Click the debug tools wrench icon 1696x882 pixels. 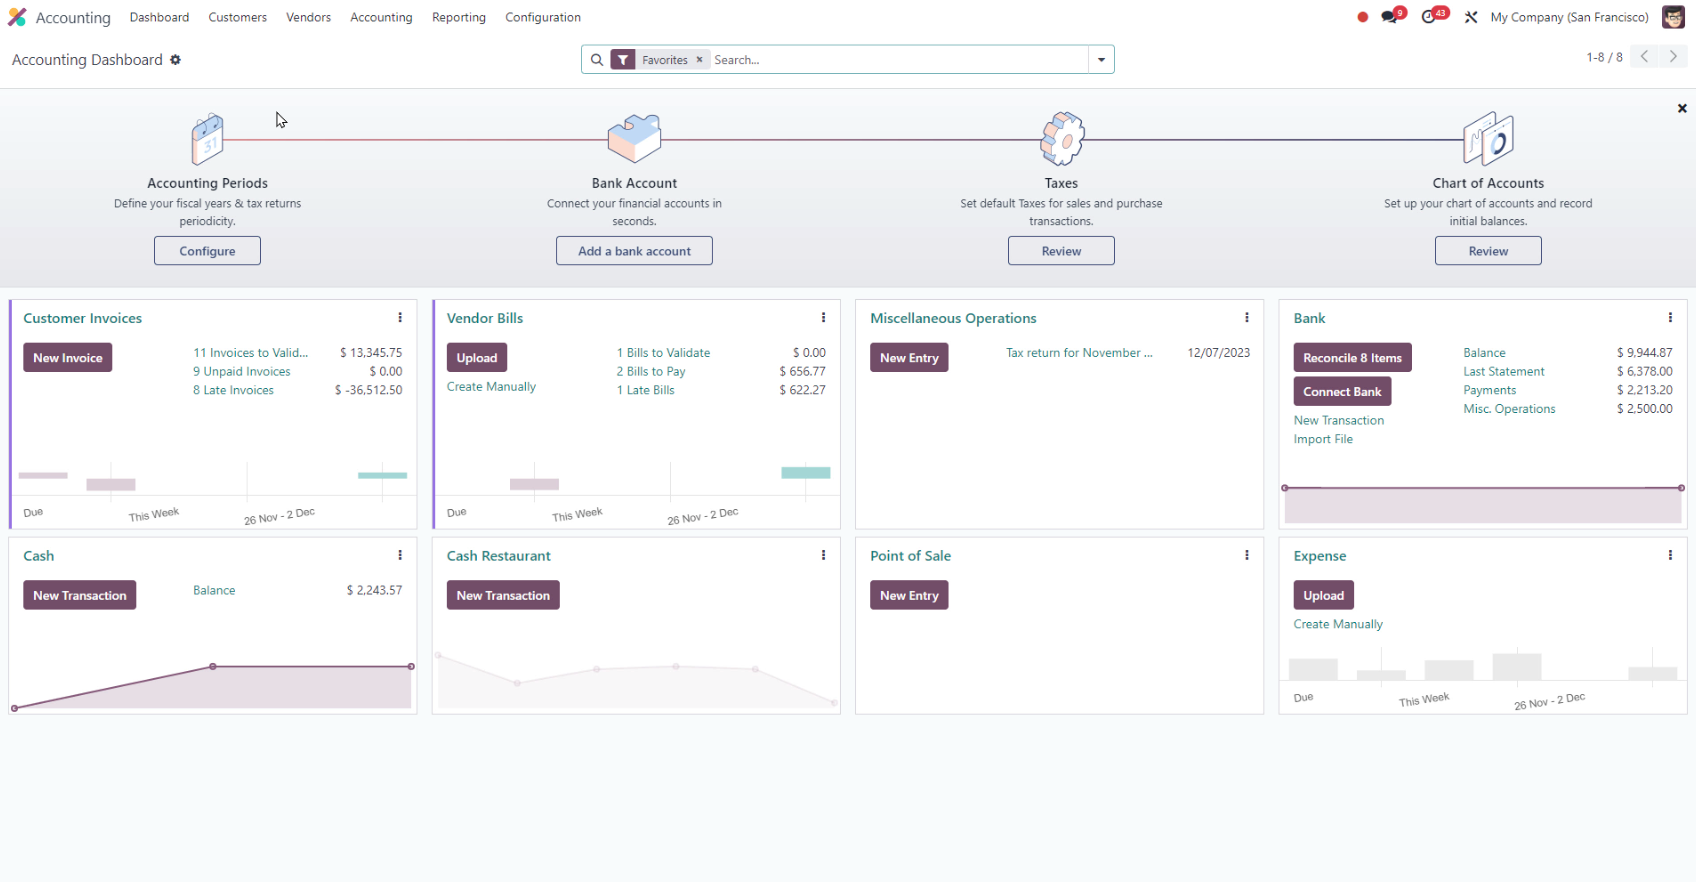point(1471,17)
